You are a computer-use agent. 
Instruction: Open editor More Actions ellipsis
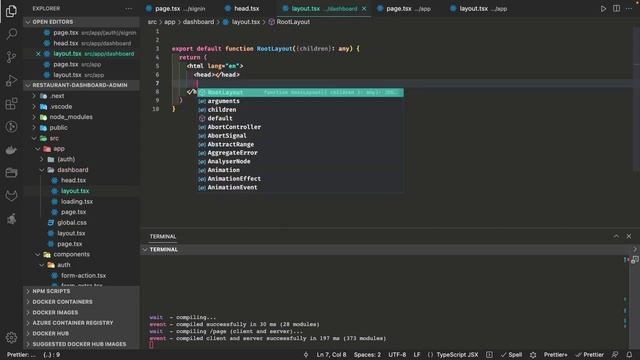[x=629, y=9]
